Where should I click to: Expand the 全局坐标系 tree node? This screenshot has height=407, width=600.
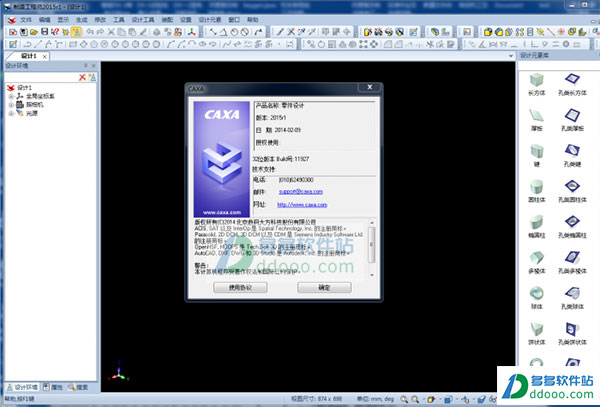click(x=11, y=96)
